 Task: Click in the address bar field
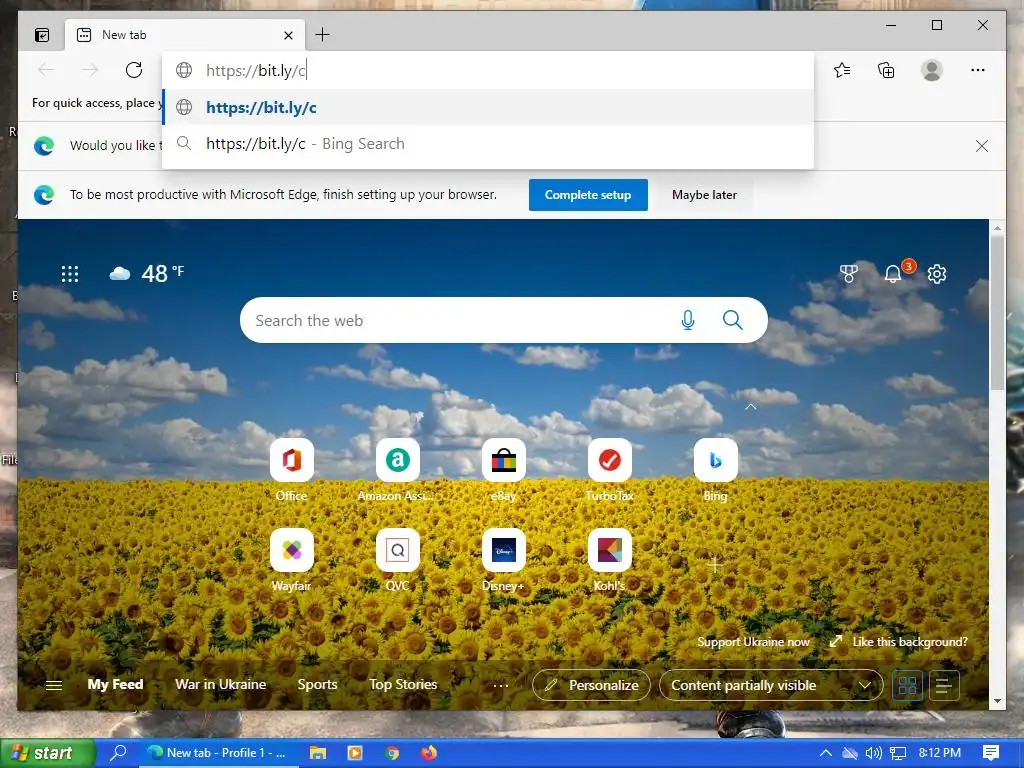[x=488, y=71]
